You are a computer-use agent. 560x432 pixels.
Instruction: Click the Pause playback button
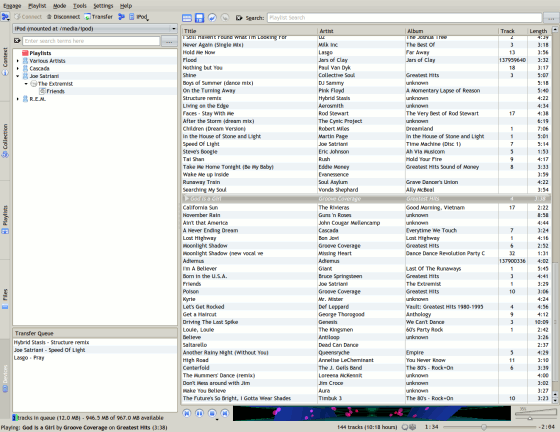[x=199, y=413]
